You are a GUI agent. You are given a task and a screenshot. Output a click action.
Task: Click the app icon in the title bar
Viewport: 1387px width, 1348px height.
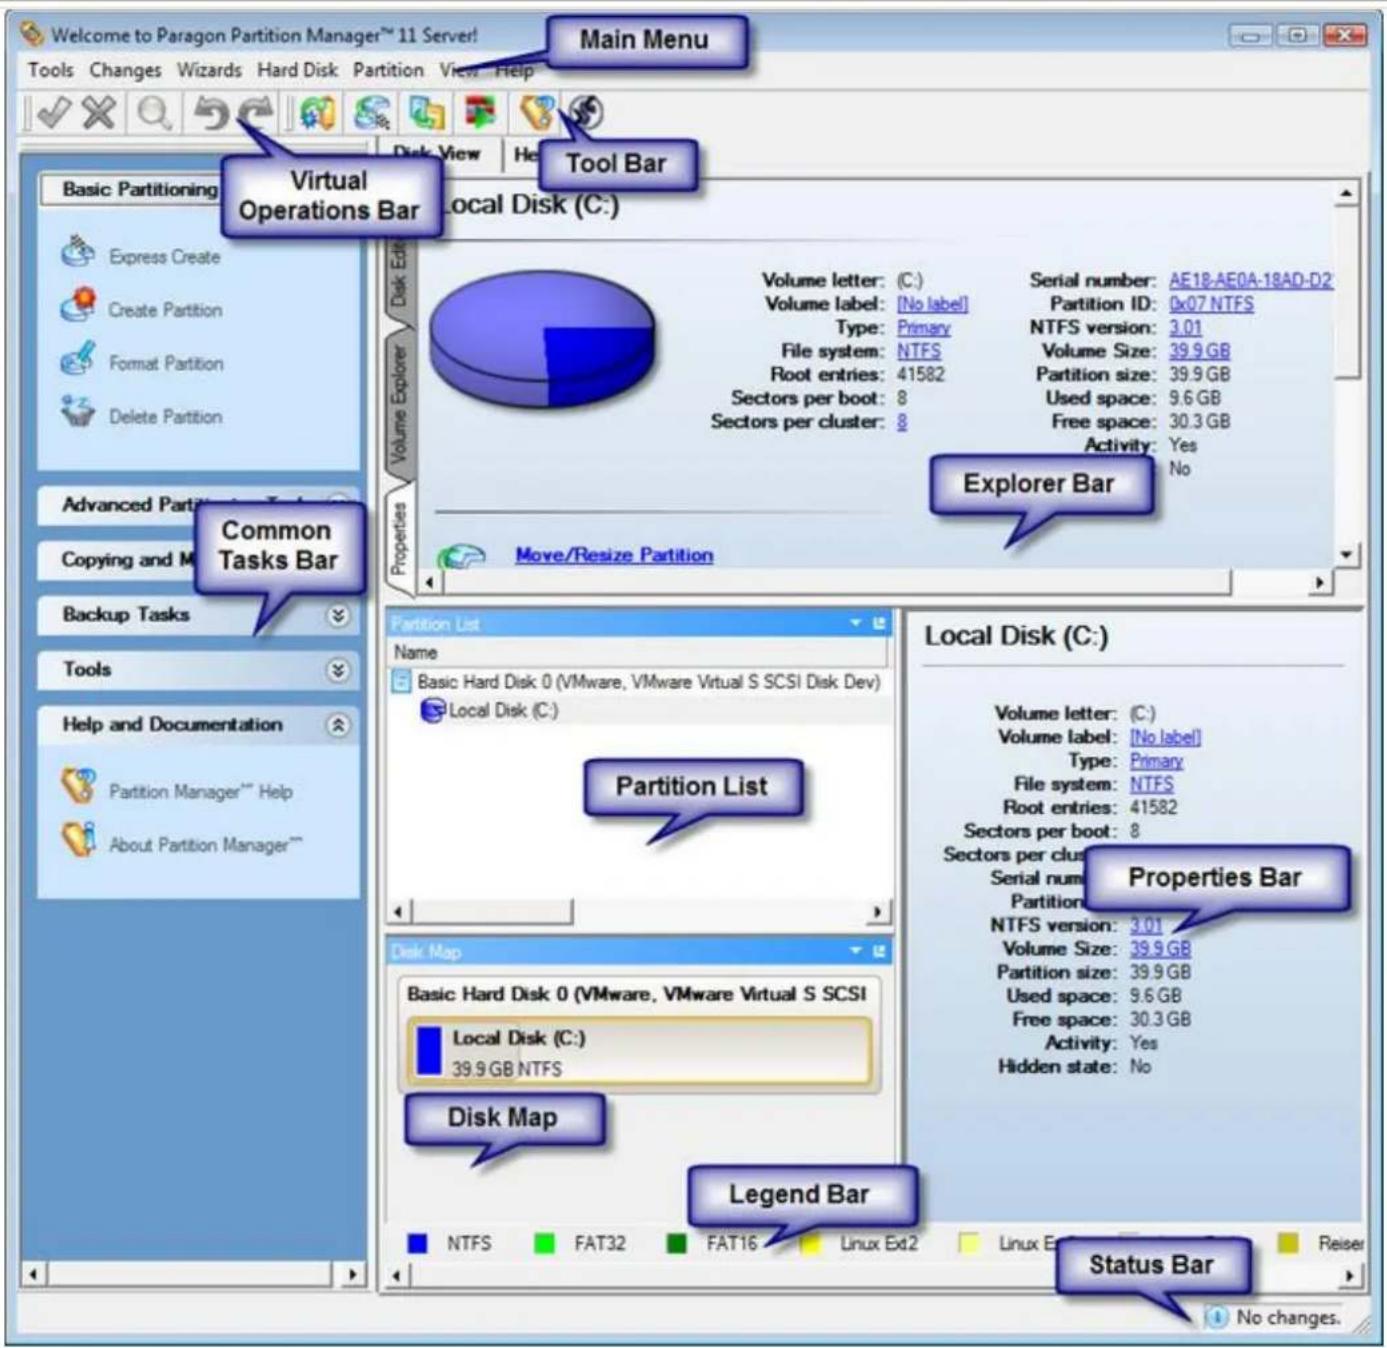click(x=32, y=34)
